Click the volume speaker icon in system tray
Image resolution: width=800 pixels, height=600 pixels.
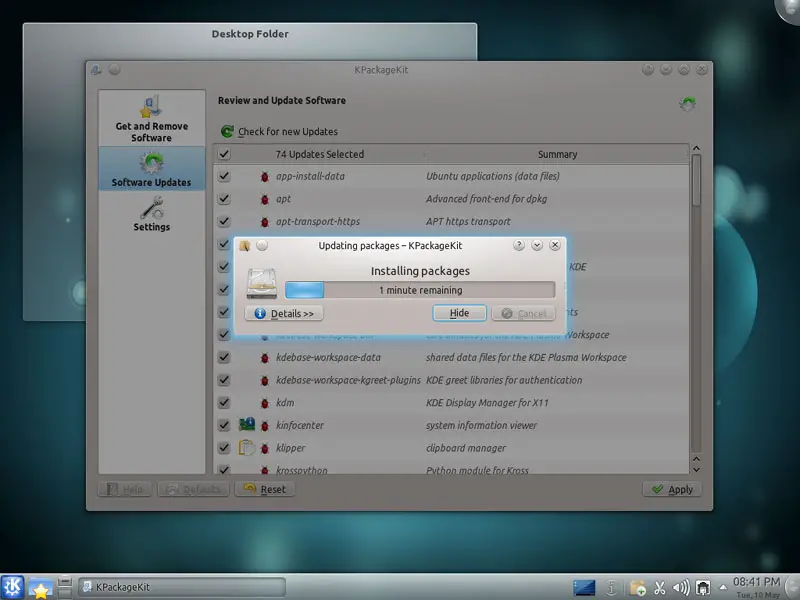(681, 588)
